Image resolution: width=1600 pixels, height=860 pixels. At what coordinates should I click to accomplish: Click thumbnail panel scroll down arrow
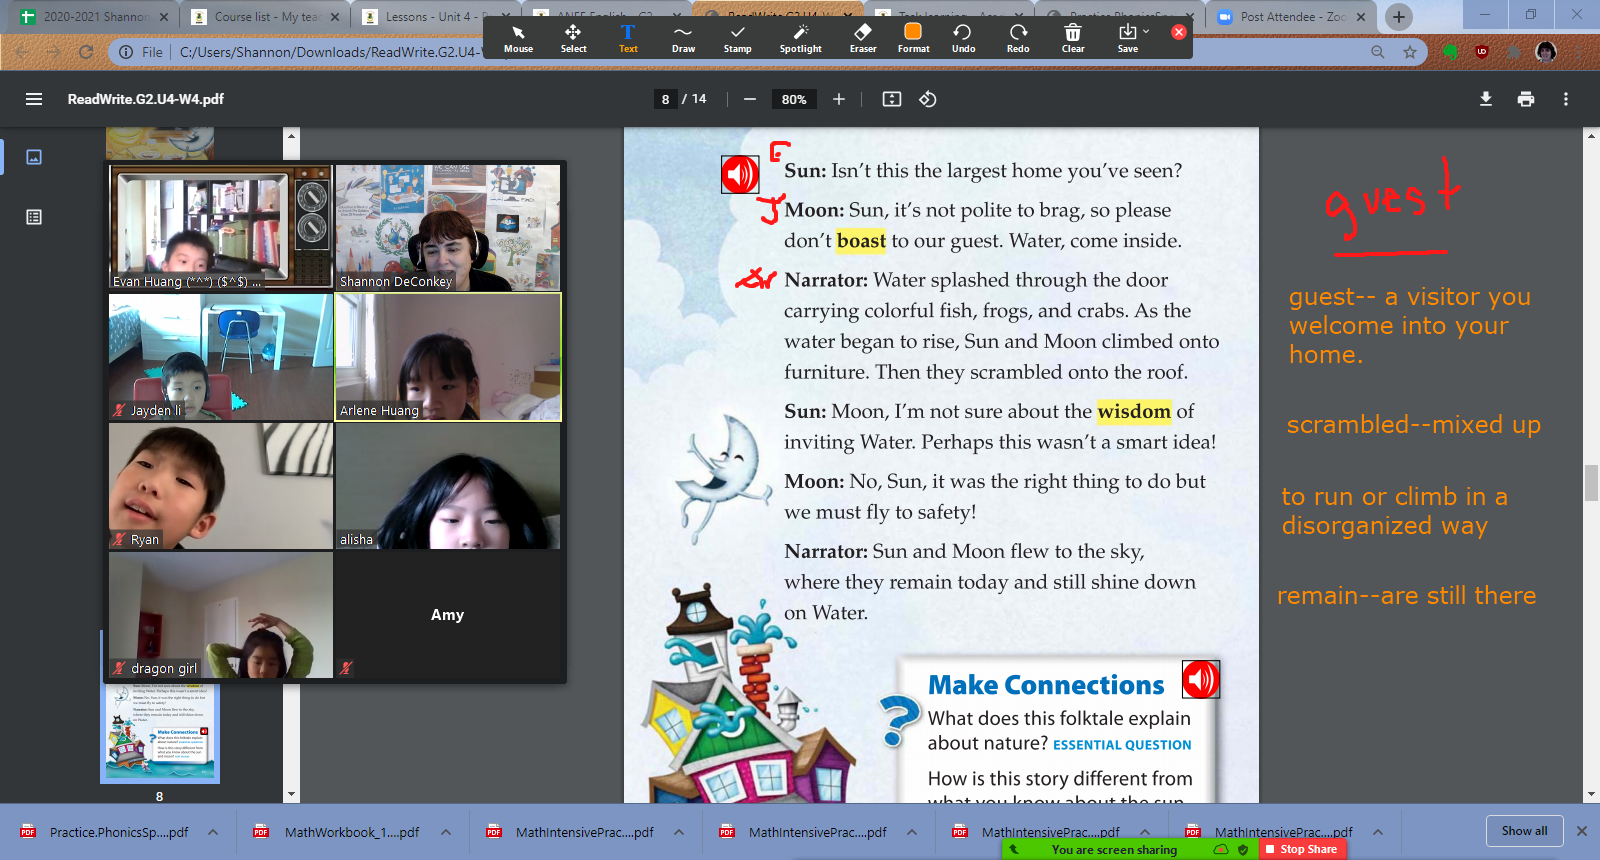291,795
